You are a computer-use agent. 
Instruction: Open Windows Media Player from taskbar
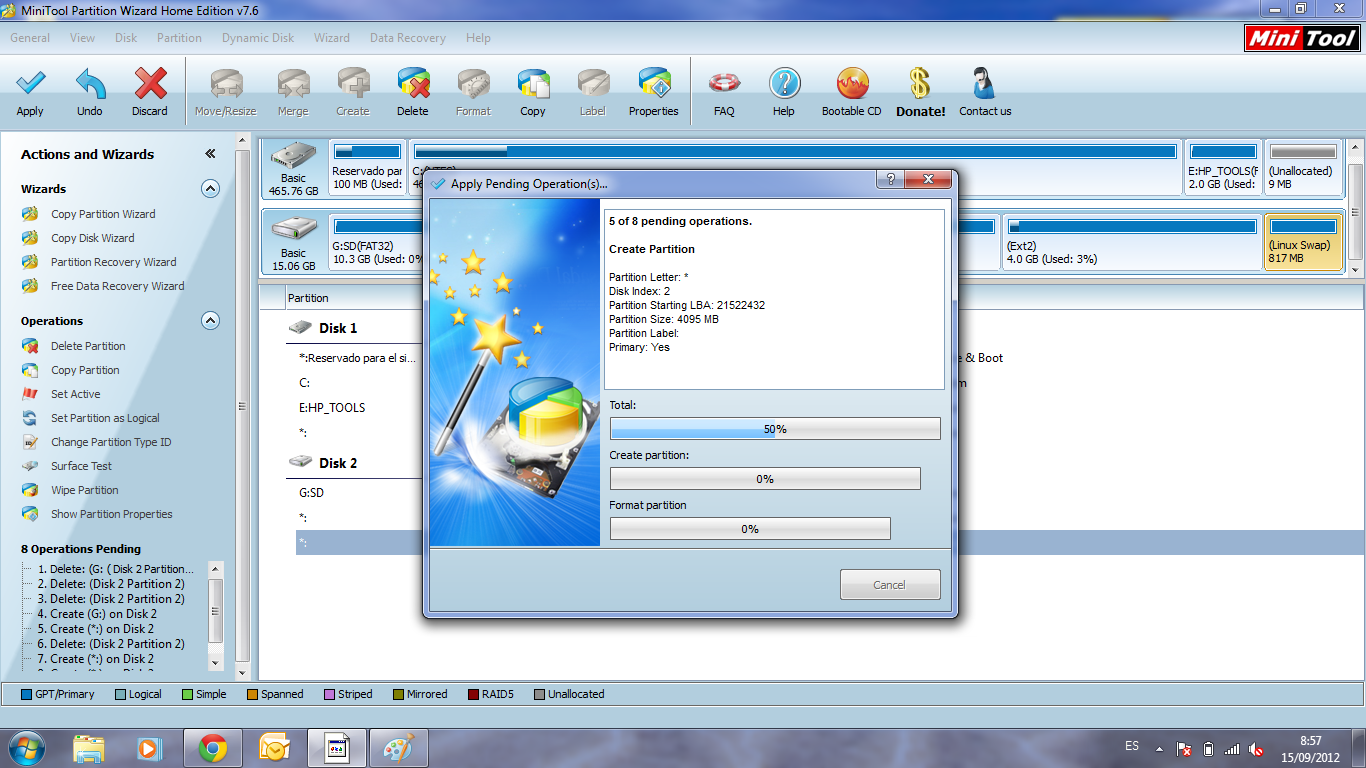coord(151,748)
